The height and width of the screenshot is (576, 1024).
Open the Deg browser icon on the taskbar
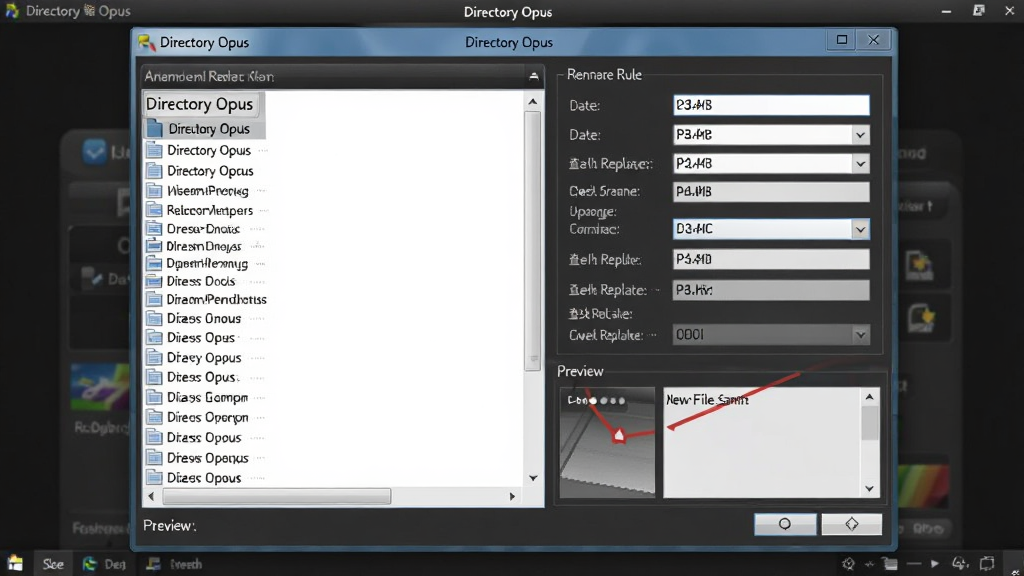pyautogui.click(x=89, y=564)
